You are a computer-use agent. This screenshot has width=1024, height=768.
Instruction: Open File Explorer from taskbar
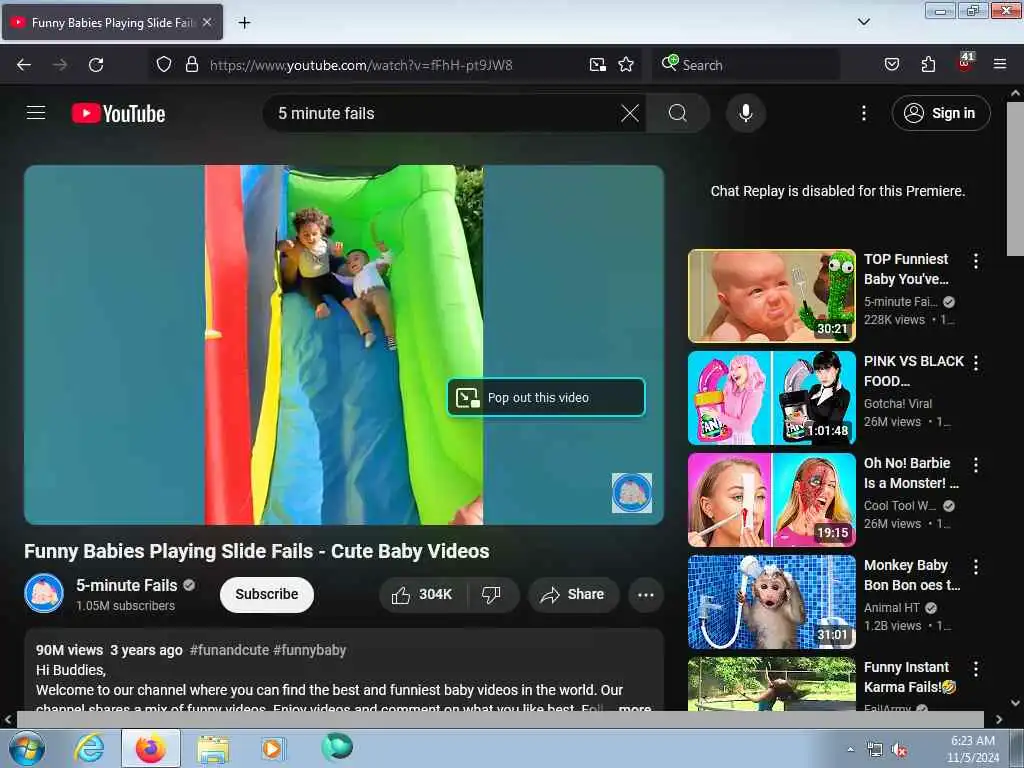213,748
